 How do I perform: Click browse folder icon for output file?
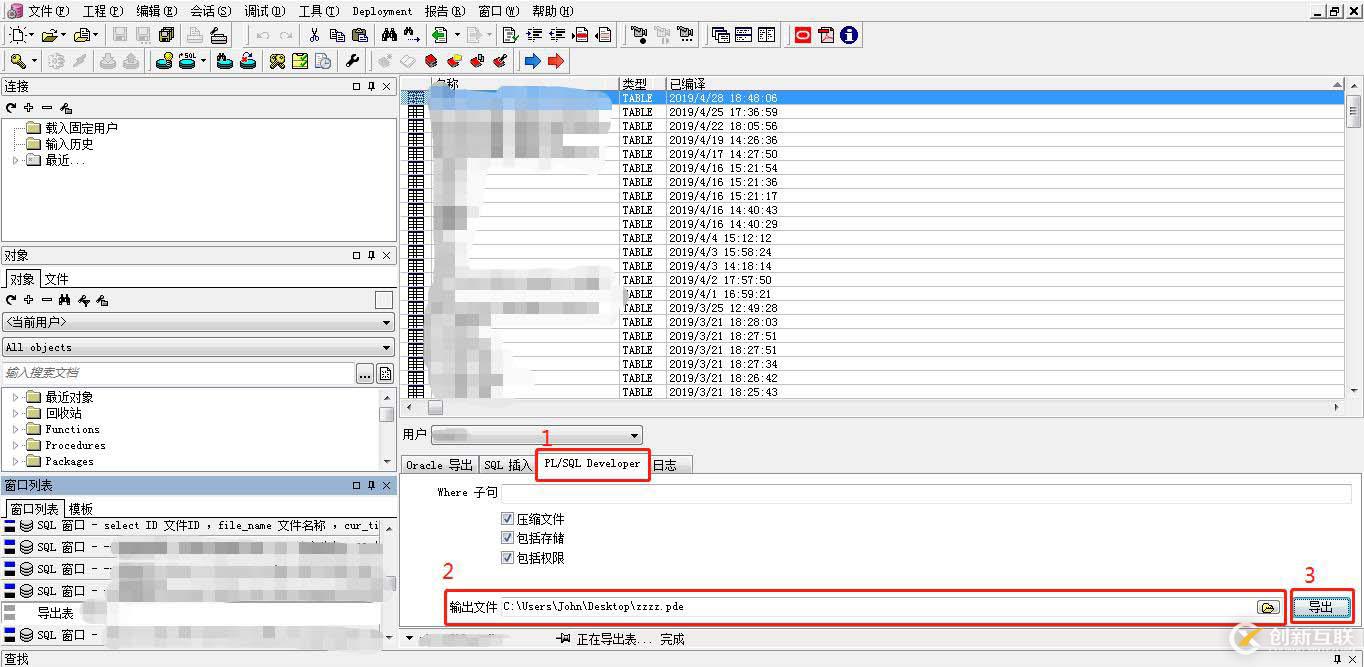click(x=1268, y=607)
